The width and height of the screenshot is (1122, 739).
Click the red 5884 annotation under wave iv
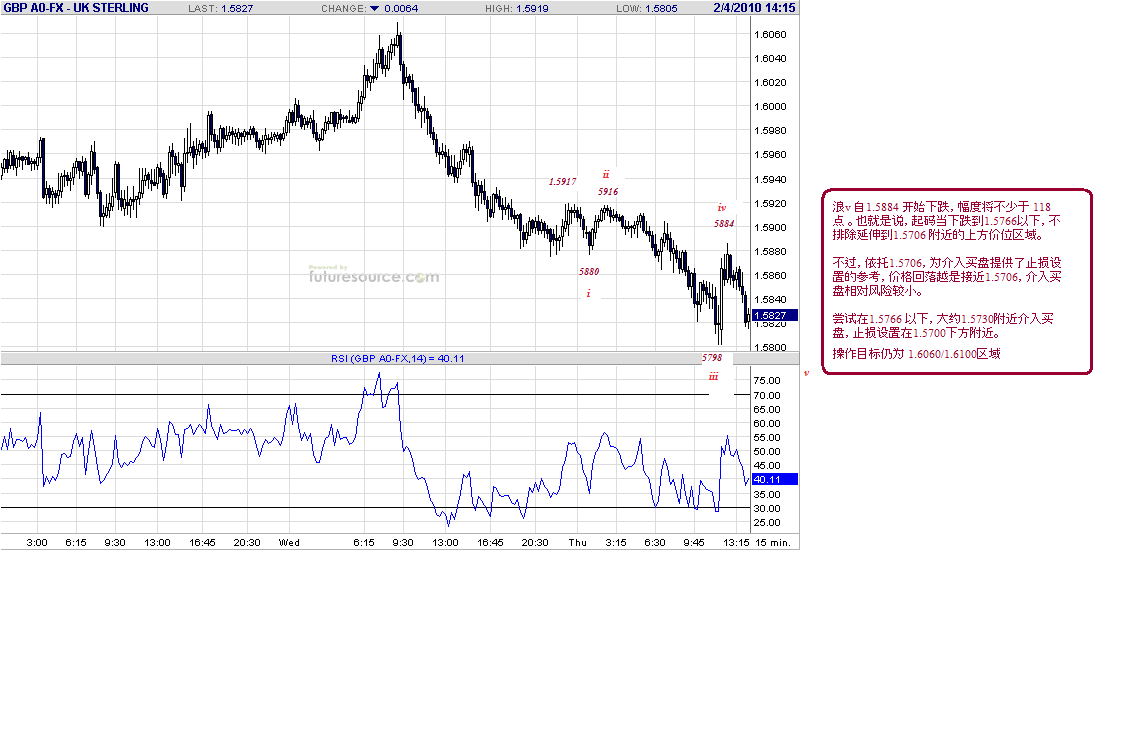[724, 224]
